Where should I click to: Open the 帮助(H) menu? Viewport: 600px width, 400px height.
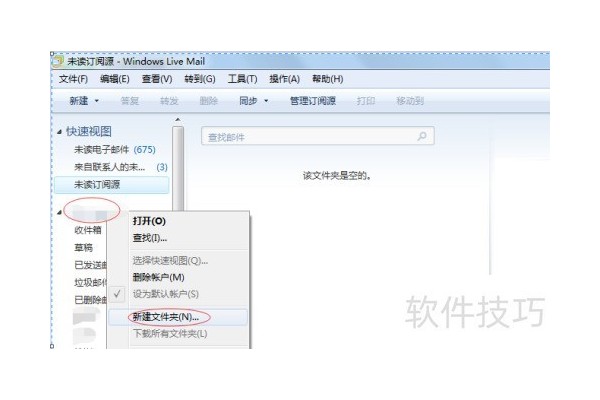[328, 79]
